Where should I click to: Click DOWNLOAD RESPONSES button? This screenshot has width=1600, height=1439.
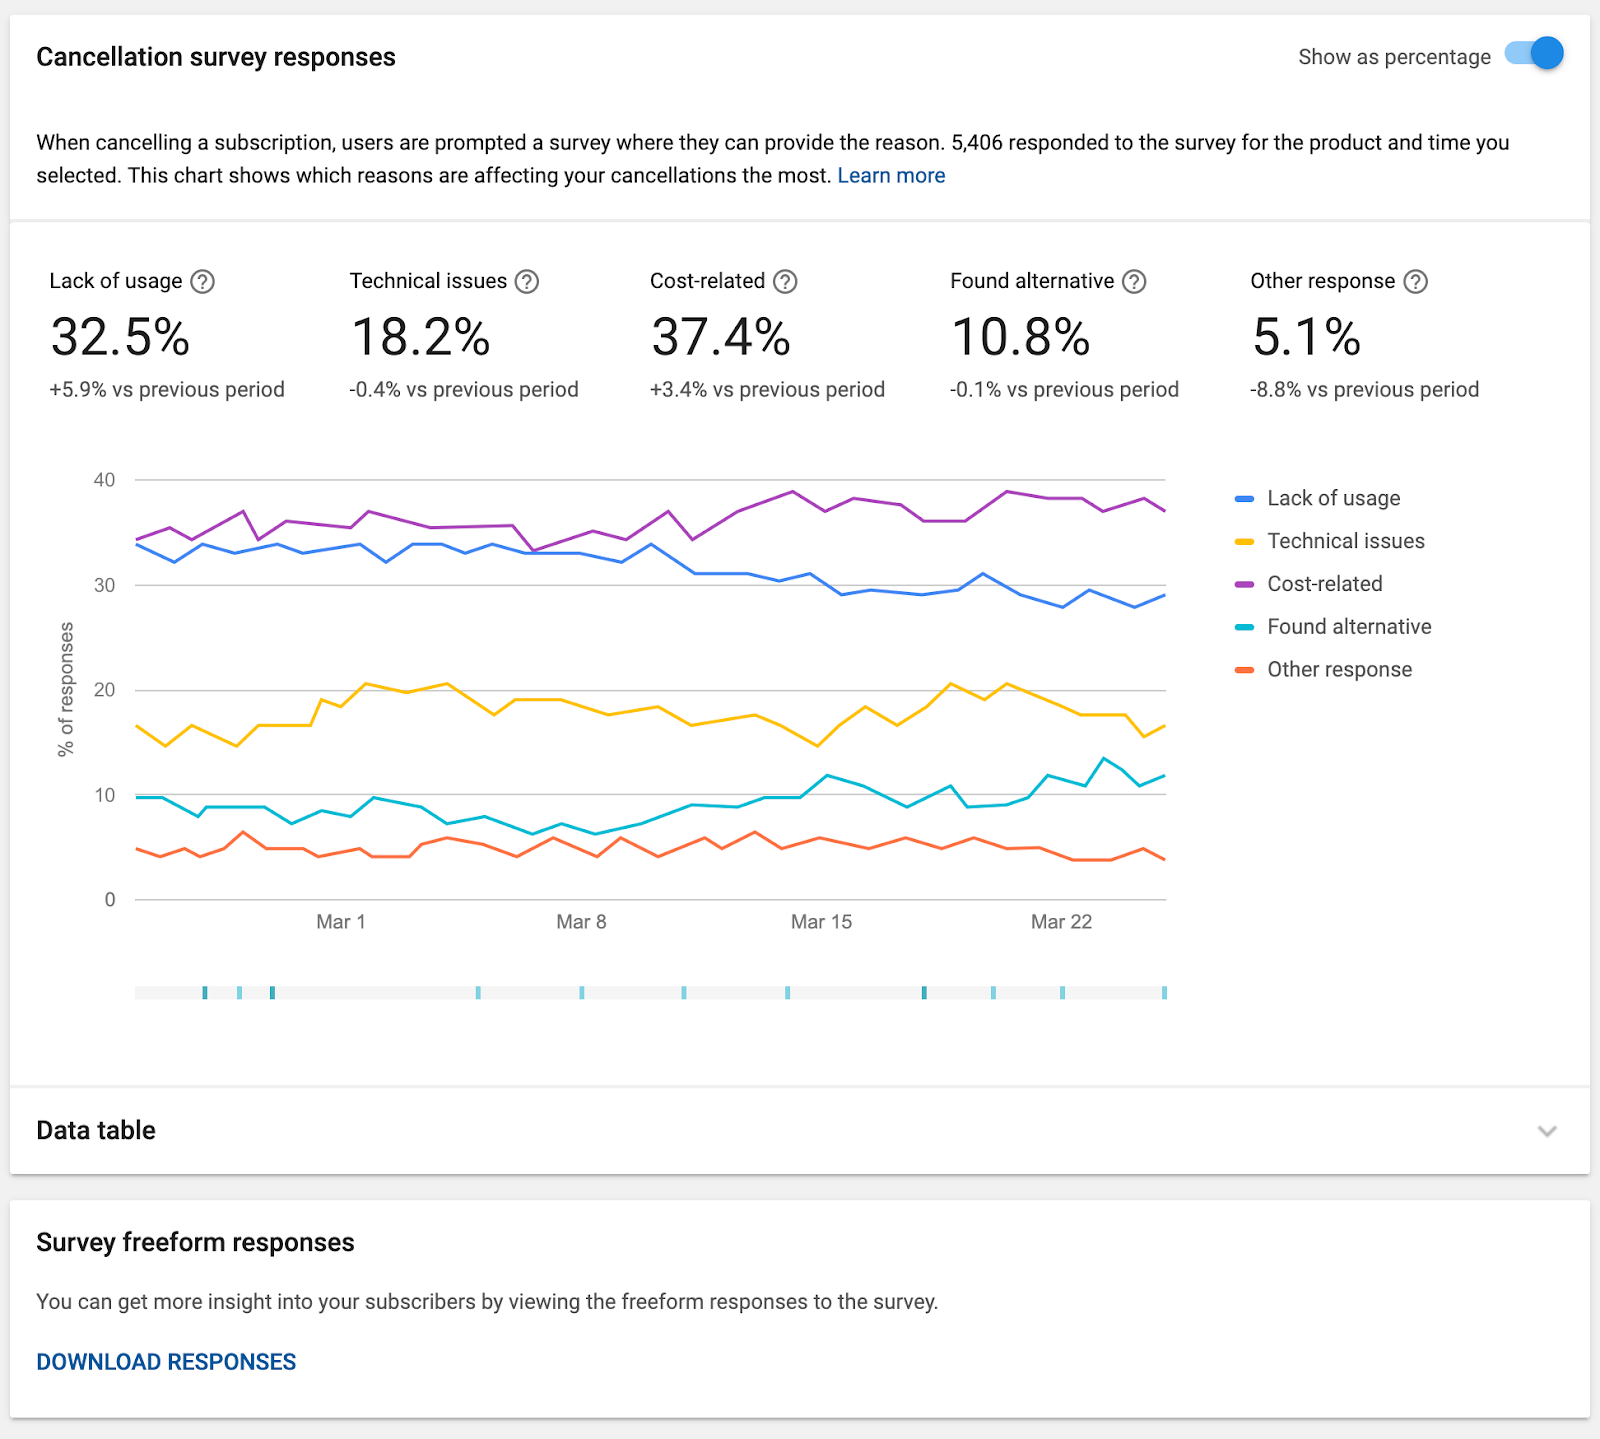(x=166, y=1362)
